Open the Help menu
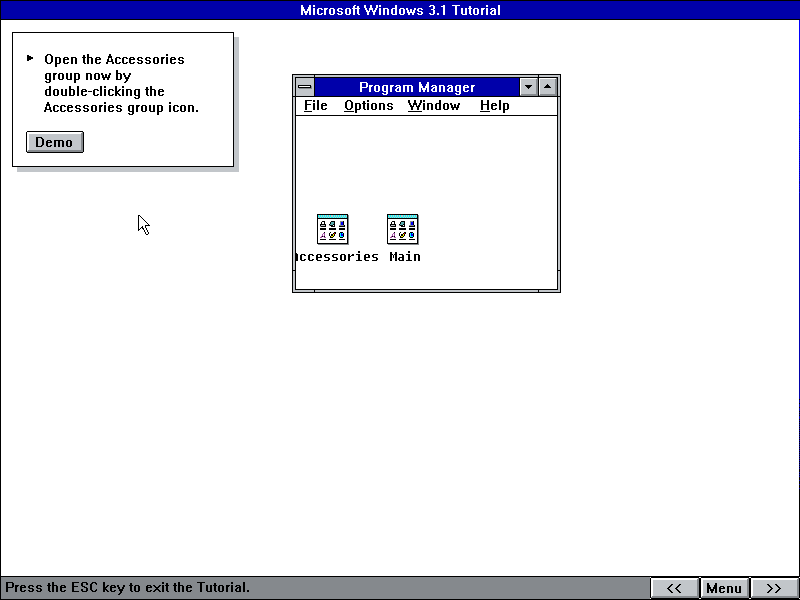The width and height of the screenshot is (800, 600). click(x=495, y=106)
